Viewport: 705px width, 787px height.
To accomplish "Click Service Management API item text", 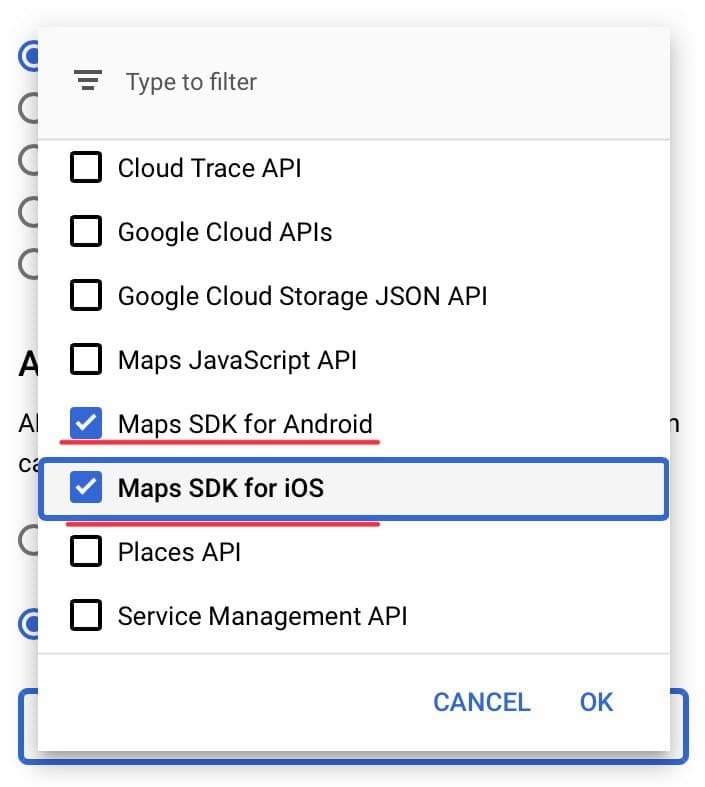I will point(262,616).
